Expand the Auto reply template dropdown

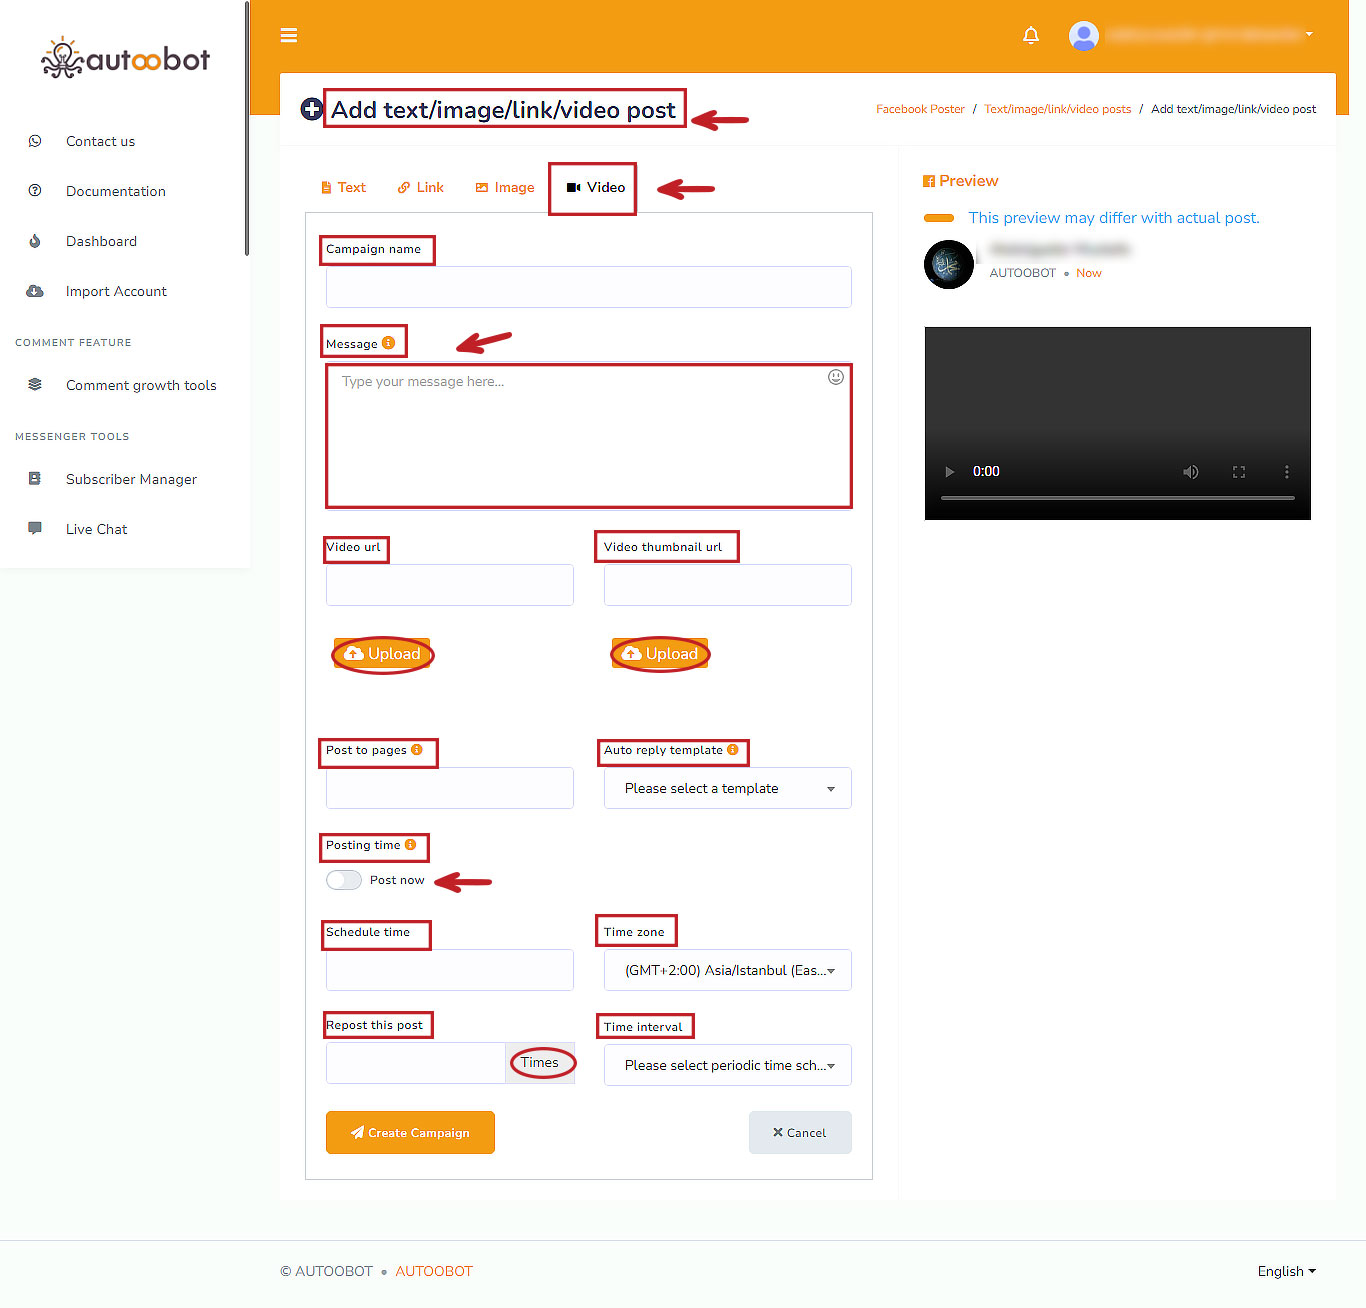(727, 788)
